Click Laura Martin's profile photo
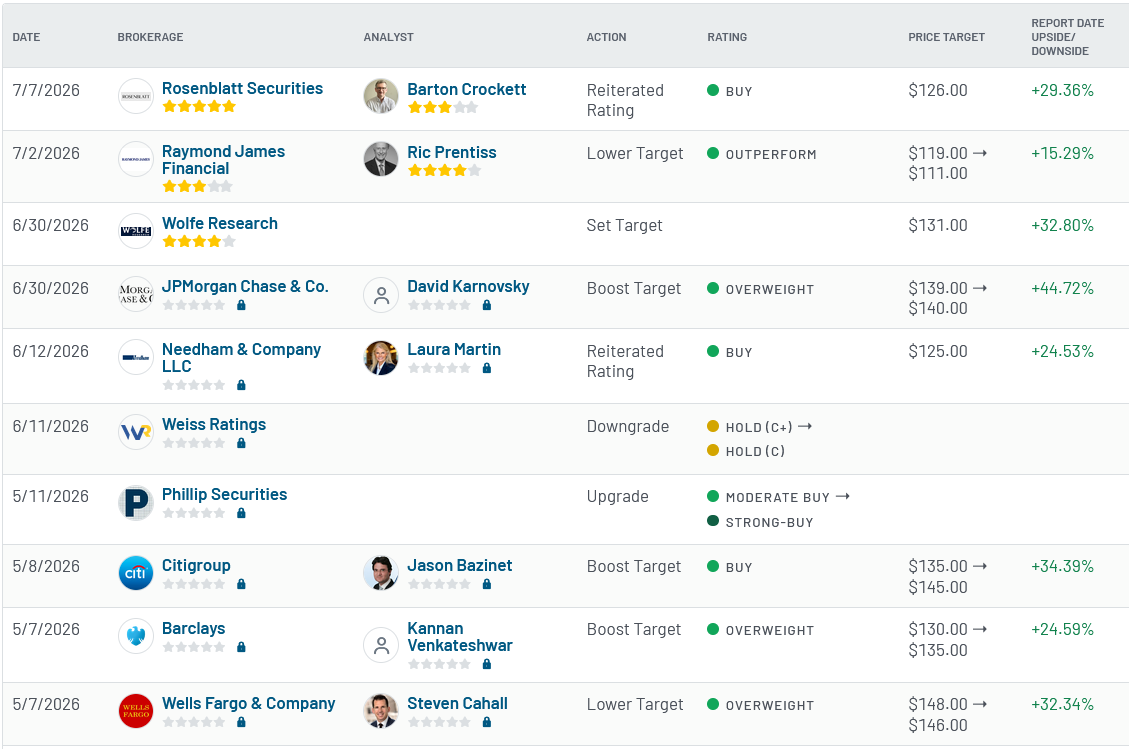 (x=381, y=358)
